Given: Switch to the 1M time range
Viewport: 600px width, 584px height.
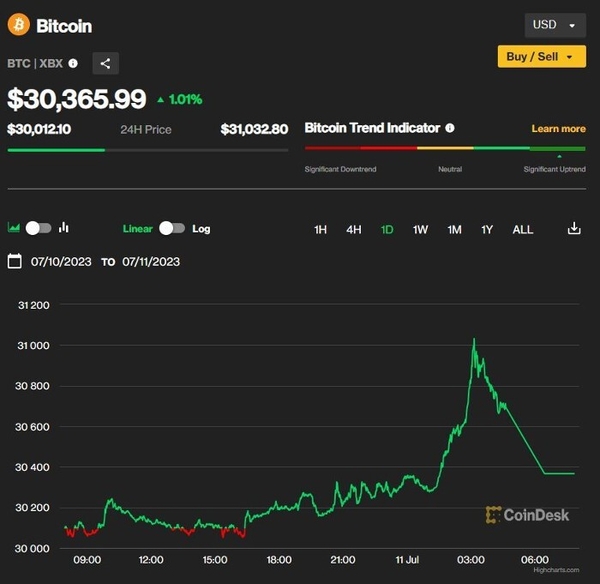Looking at the screenshot, I should coord(454,230).
